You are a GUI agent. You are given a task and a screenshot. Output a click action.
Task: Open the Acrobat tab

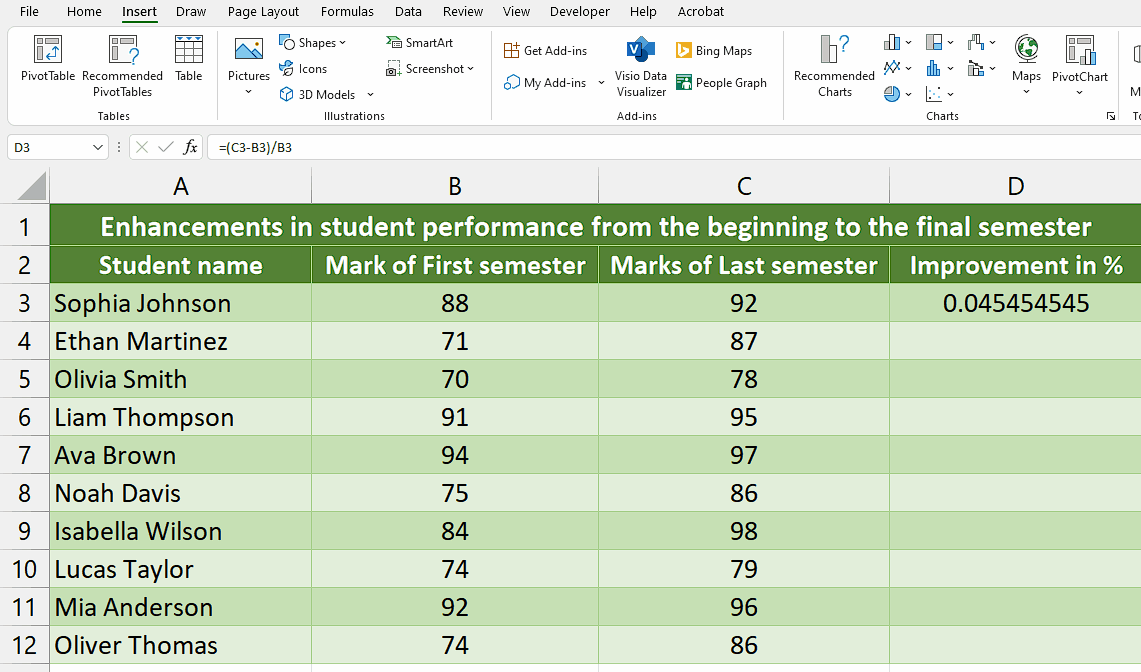click(x=701, y=12)
